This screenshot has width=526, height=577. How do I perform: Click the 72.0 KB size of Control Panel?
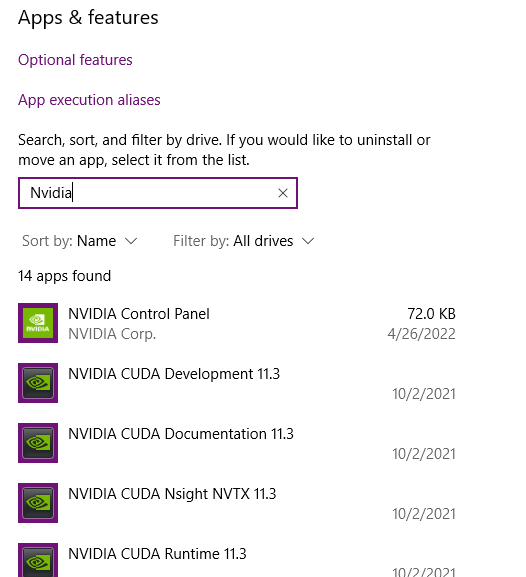[x=431, y=314]
